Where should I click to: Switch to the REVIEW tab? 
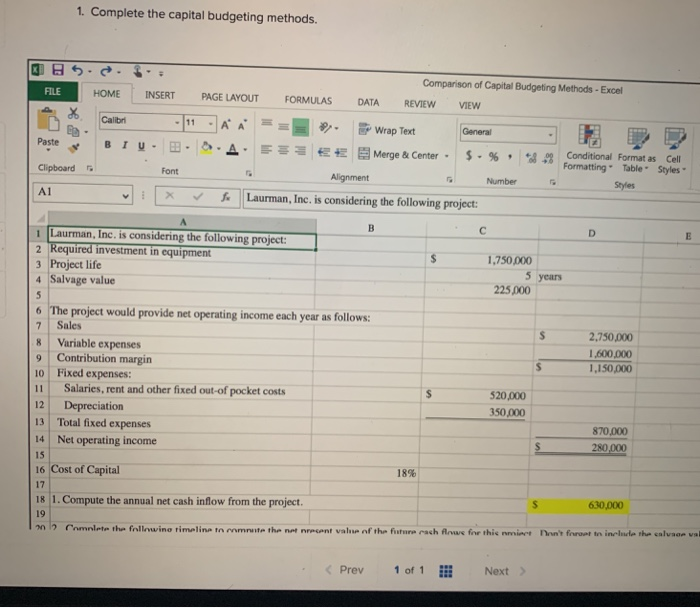pyautogui.click(x=420, y=104)
